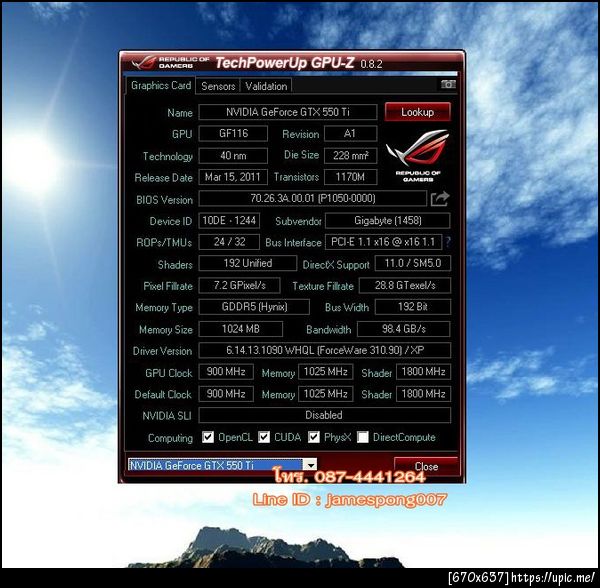Click the GPU Clock row Memory 1025 MHz field
Screen dimensions: 600x588
tap(325, 372)
